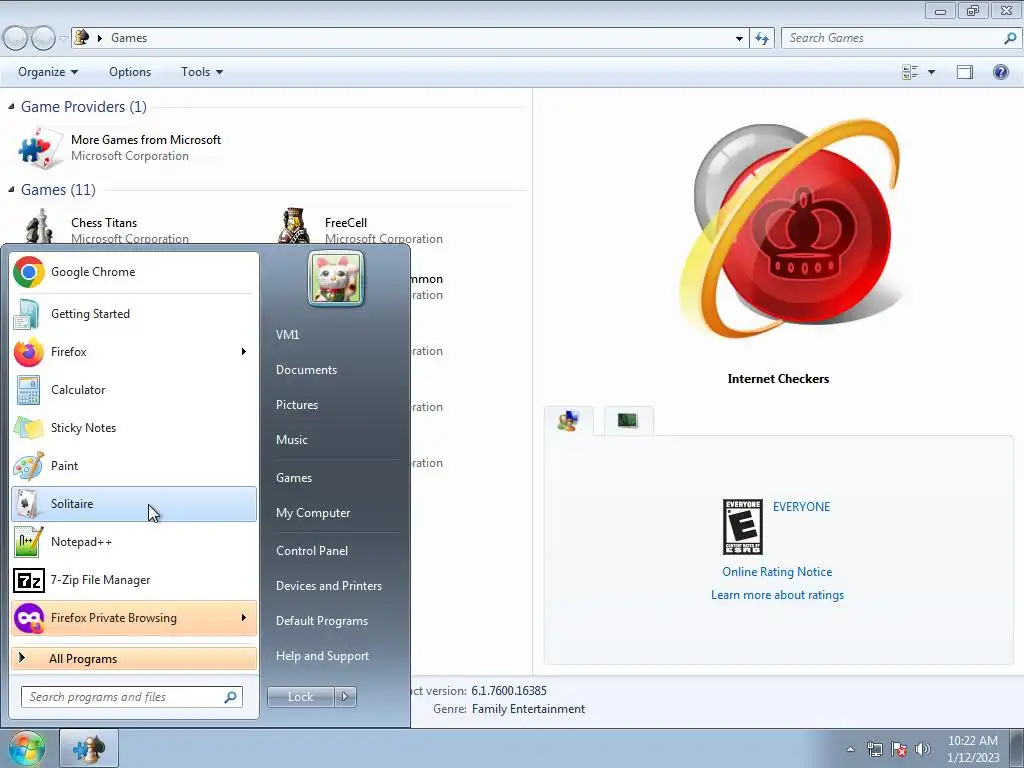Open the Tools dropdown menu
1024x768 pixels.
pyautogui.click(x=202, y=72)
